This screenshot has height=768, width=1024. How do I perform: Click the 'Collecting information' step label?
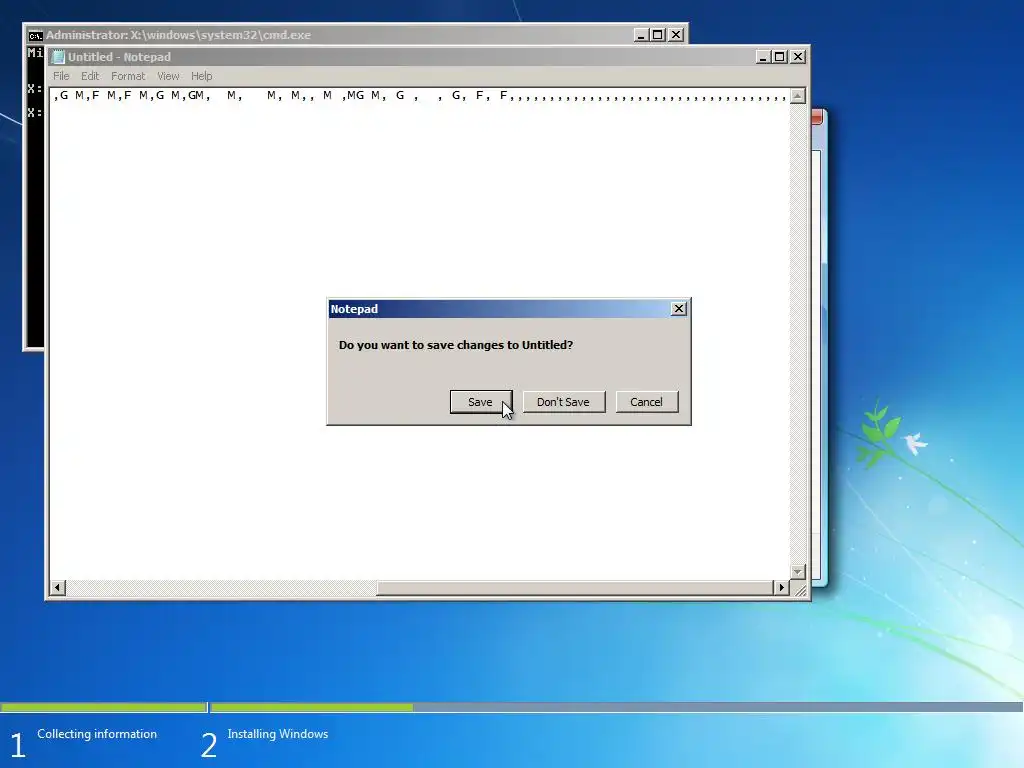coord(97,734)
